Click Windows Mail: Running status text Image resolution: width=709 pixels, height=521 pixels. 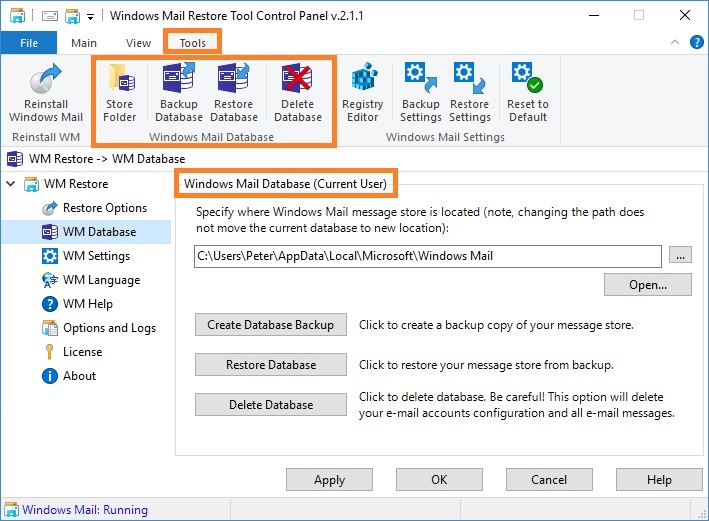(85, 510)
